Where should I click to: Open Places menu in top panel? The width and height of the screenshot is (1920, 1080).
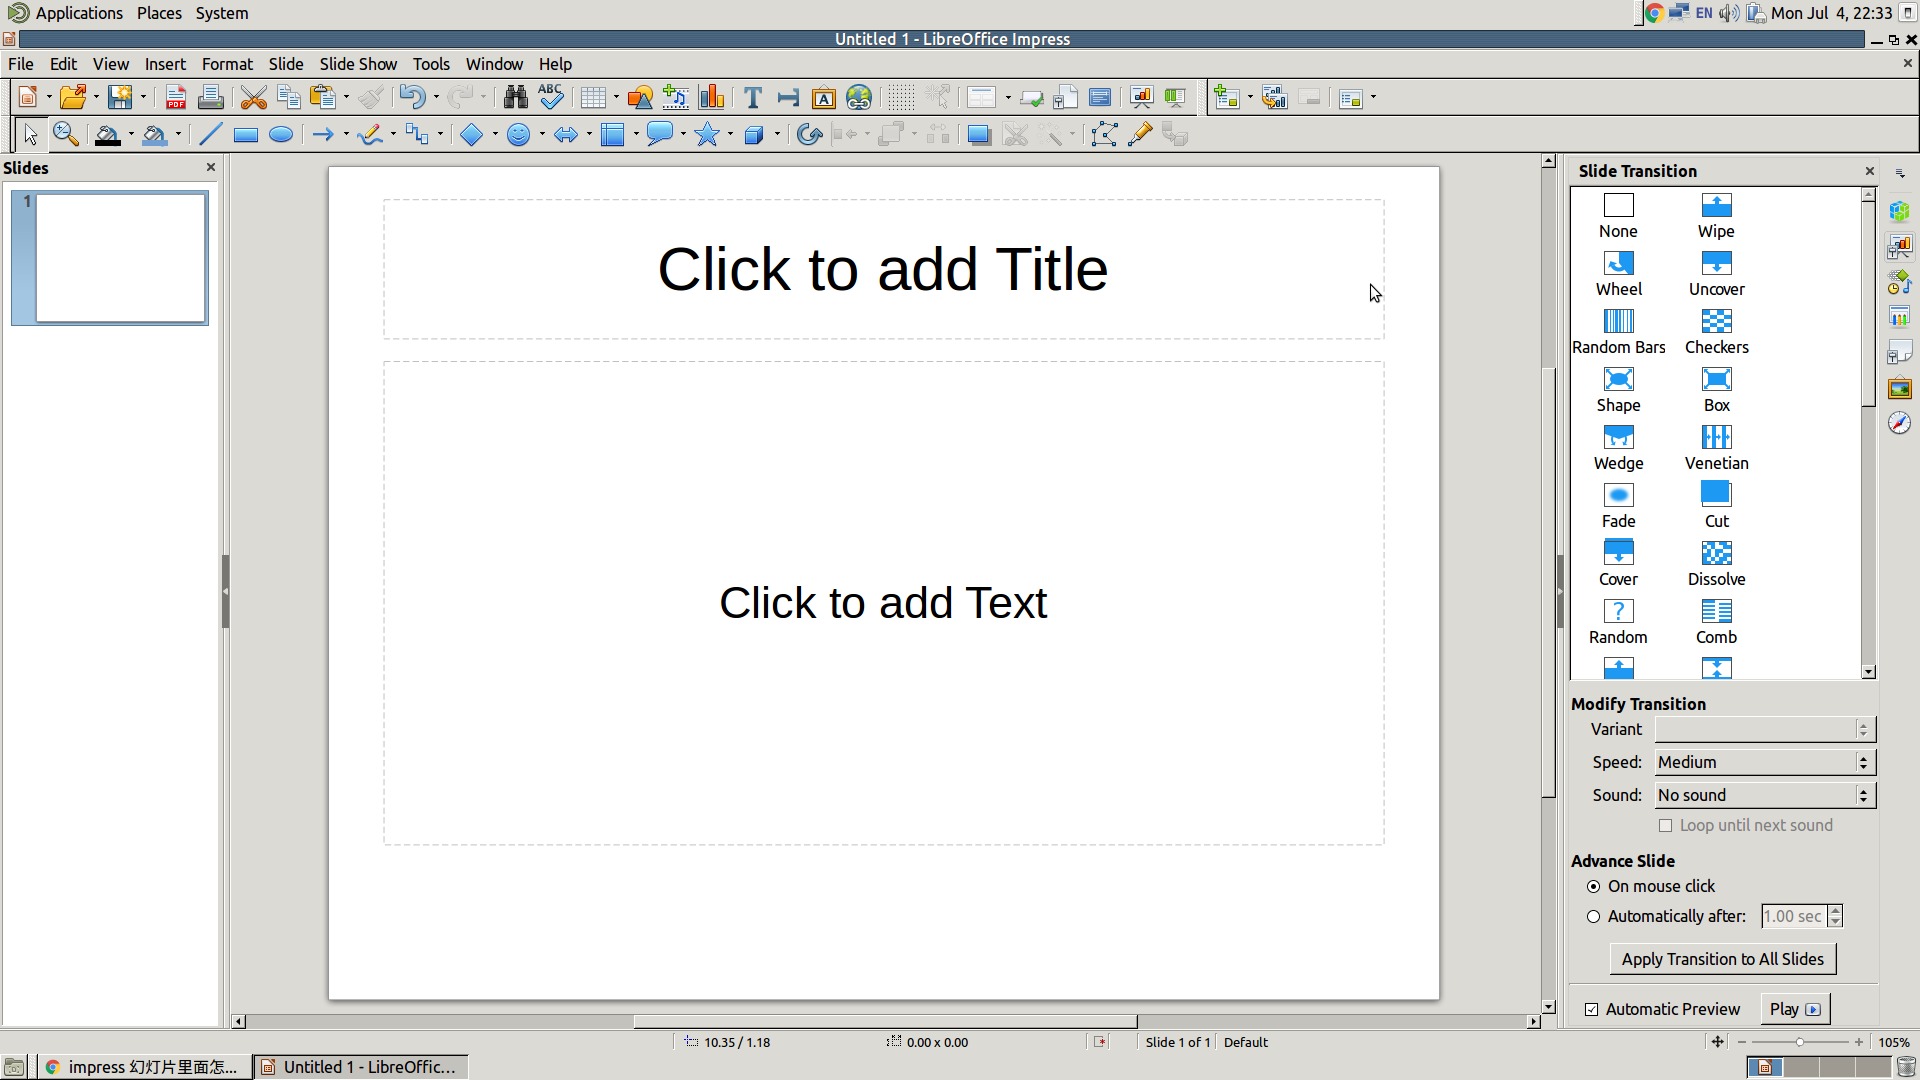click(x=159, y=13)
